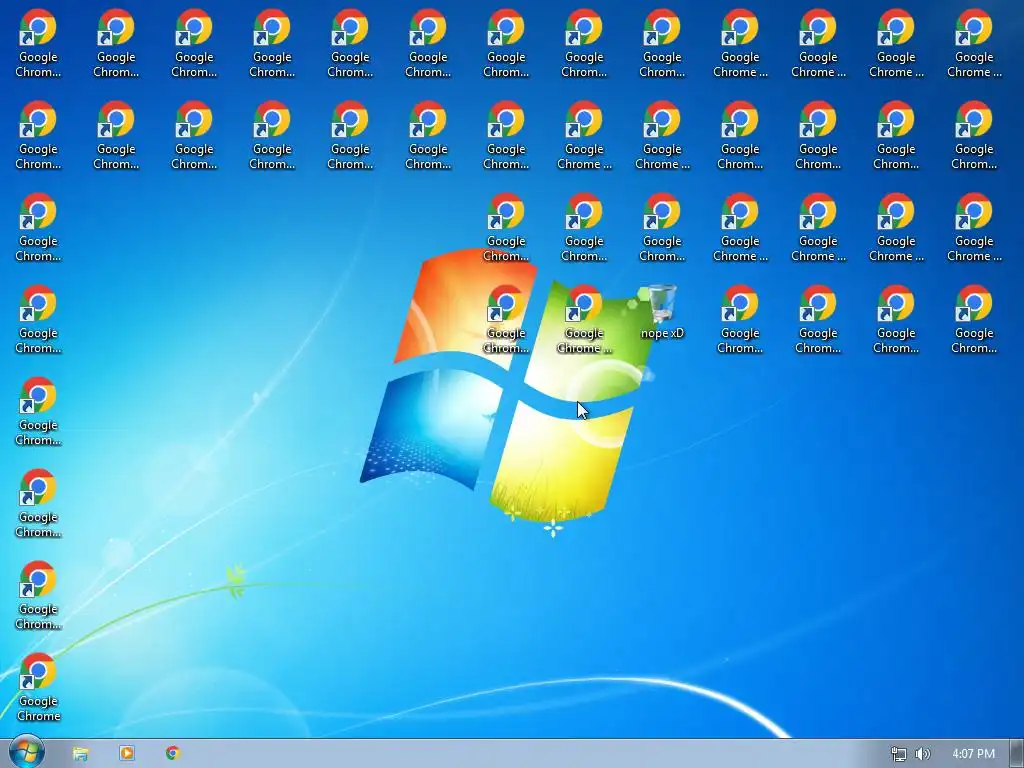Open the network status tray icon

click(x=899, y=754)
